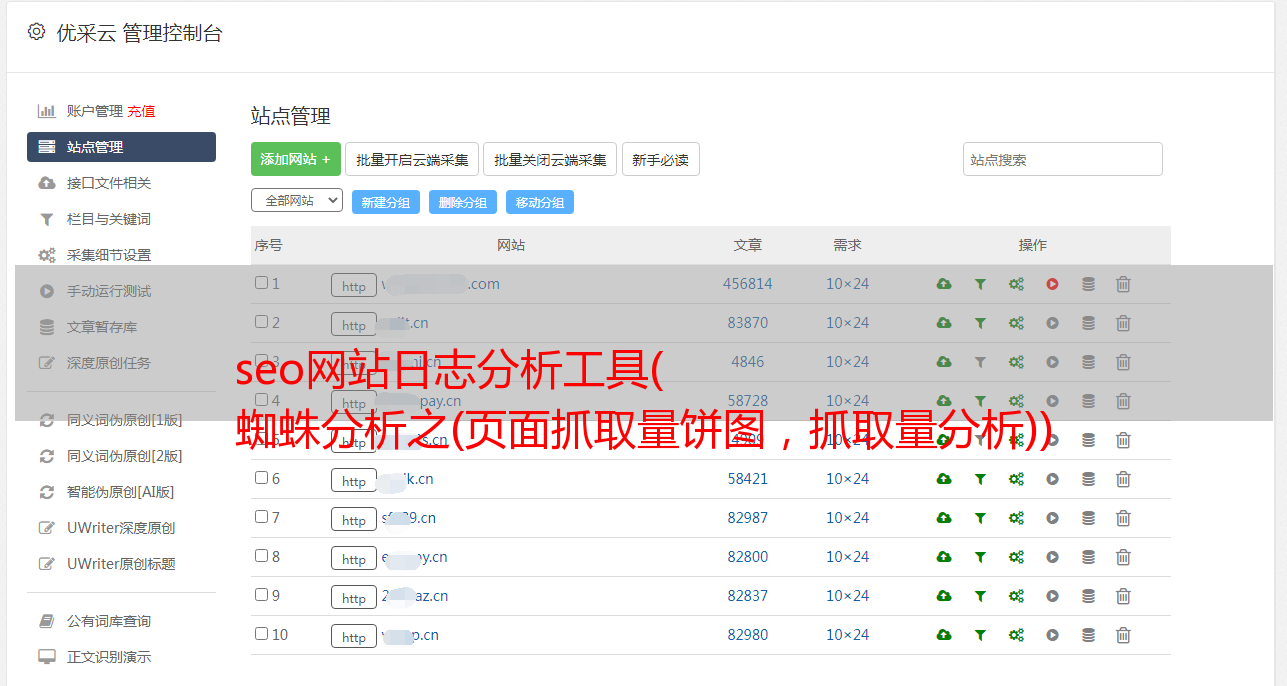The width and height of the screenshot is (1287, 686).
Task: Select checkbox for site number 6
Action: [261, 478]
